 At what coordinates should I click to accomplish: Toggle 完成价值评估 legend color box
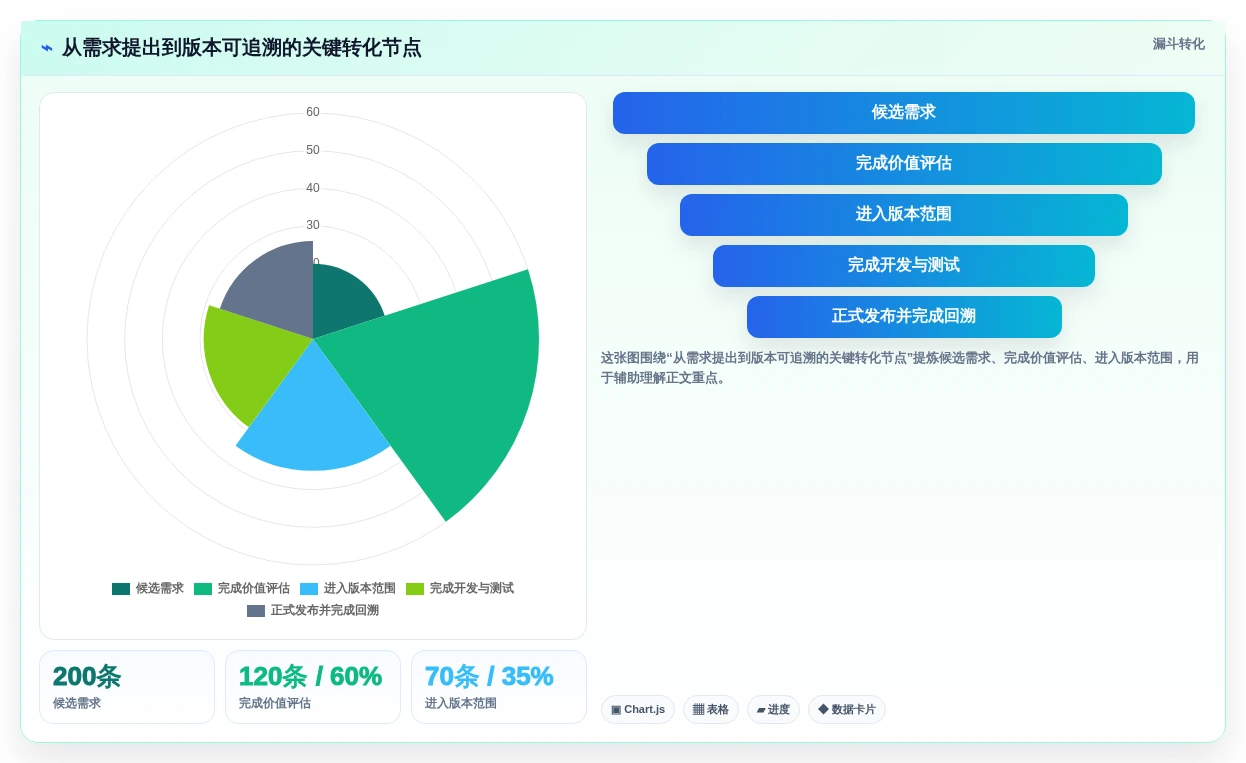click(x=203, y=589)
